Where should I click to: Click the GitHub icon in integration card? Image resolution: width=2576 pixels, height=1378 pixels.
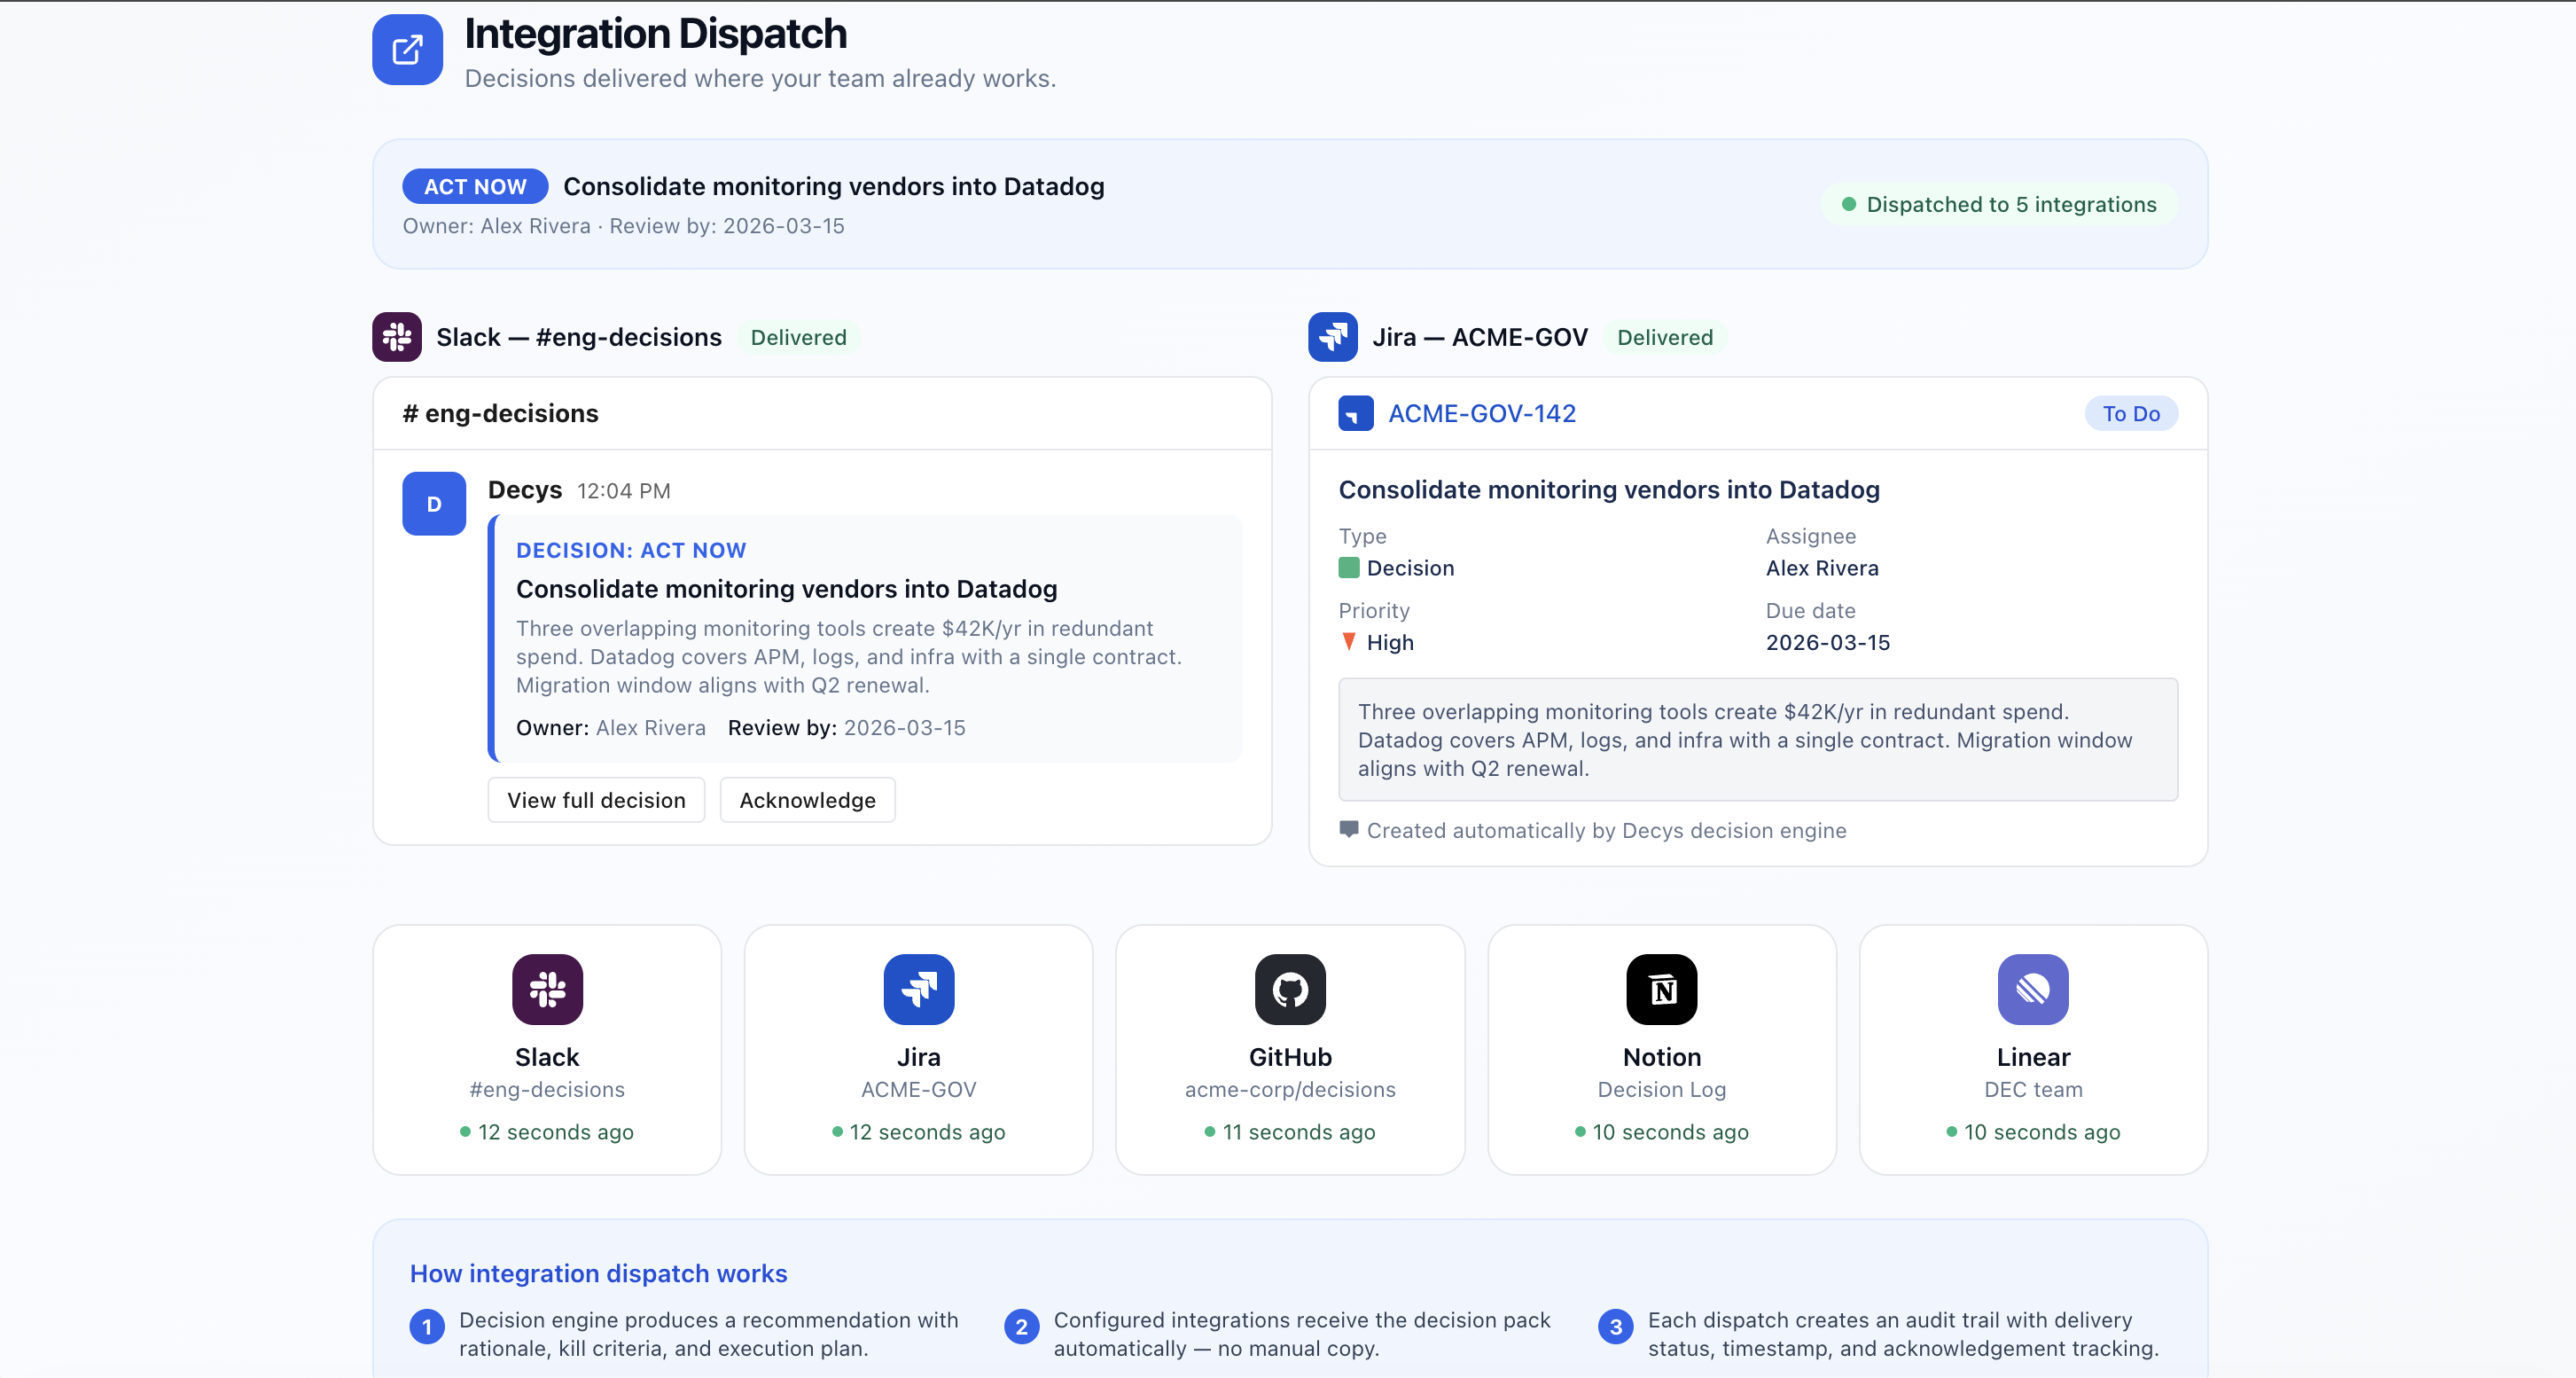tap(1290, 989)
